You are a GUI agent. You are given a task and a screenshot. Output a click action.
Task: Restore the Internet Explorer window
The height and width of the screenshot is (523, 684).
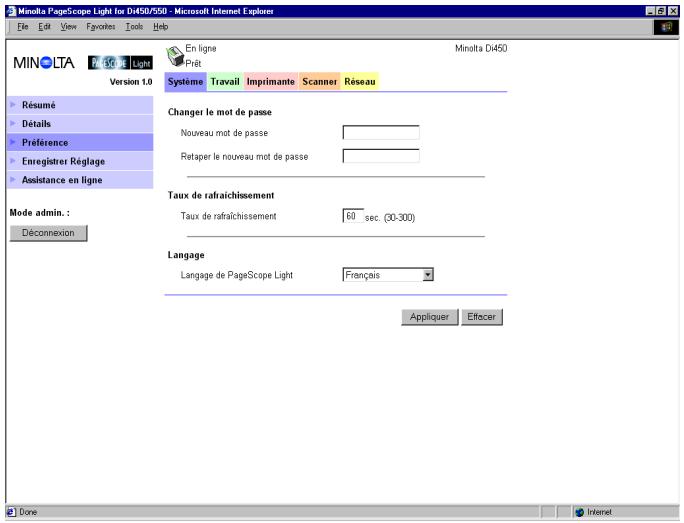[x=661, y=11]
